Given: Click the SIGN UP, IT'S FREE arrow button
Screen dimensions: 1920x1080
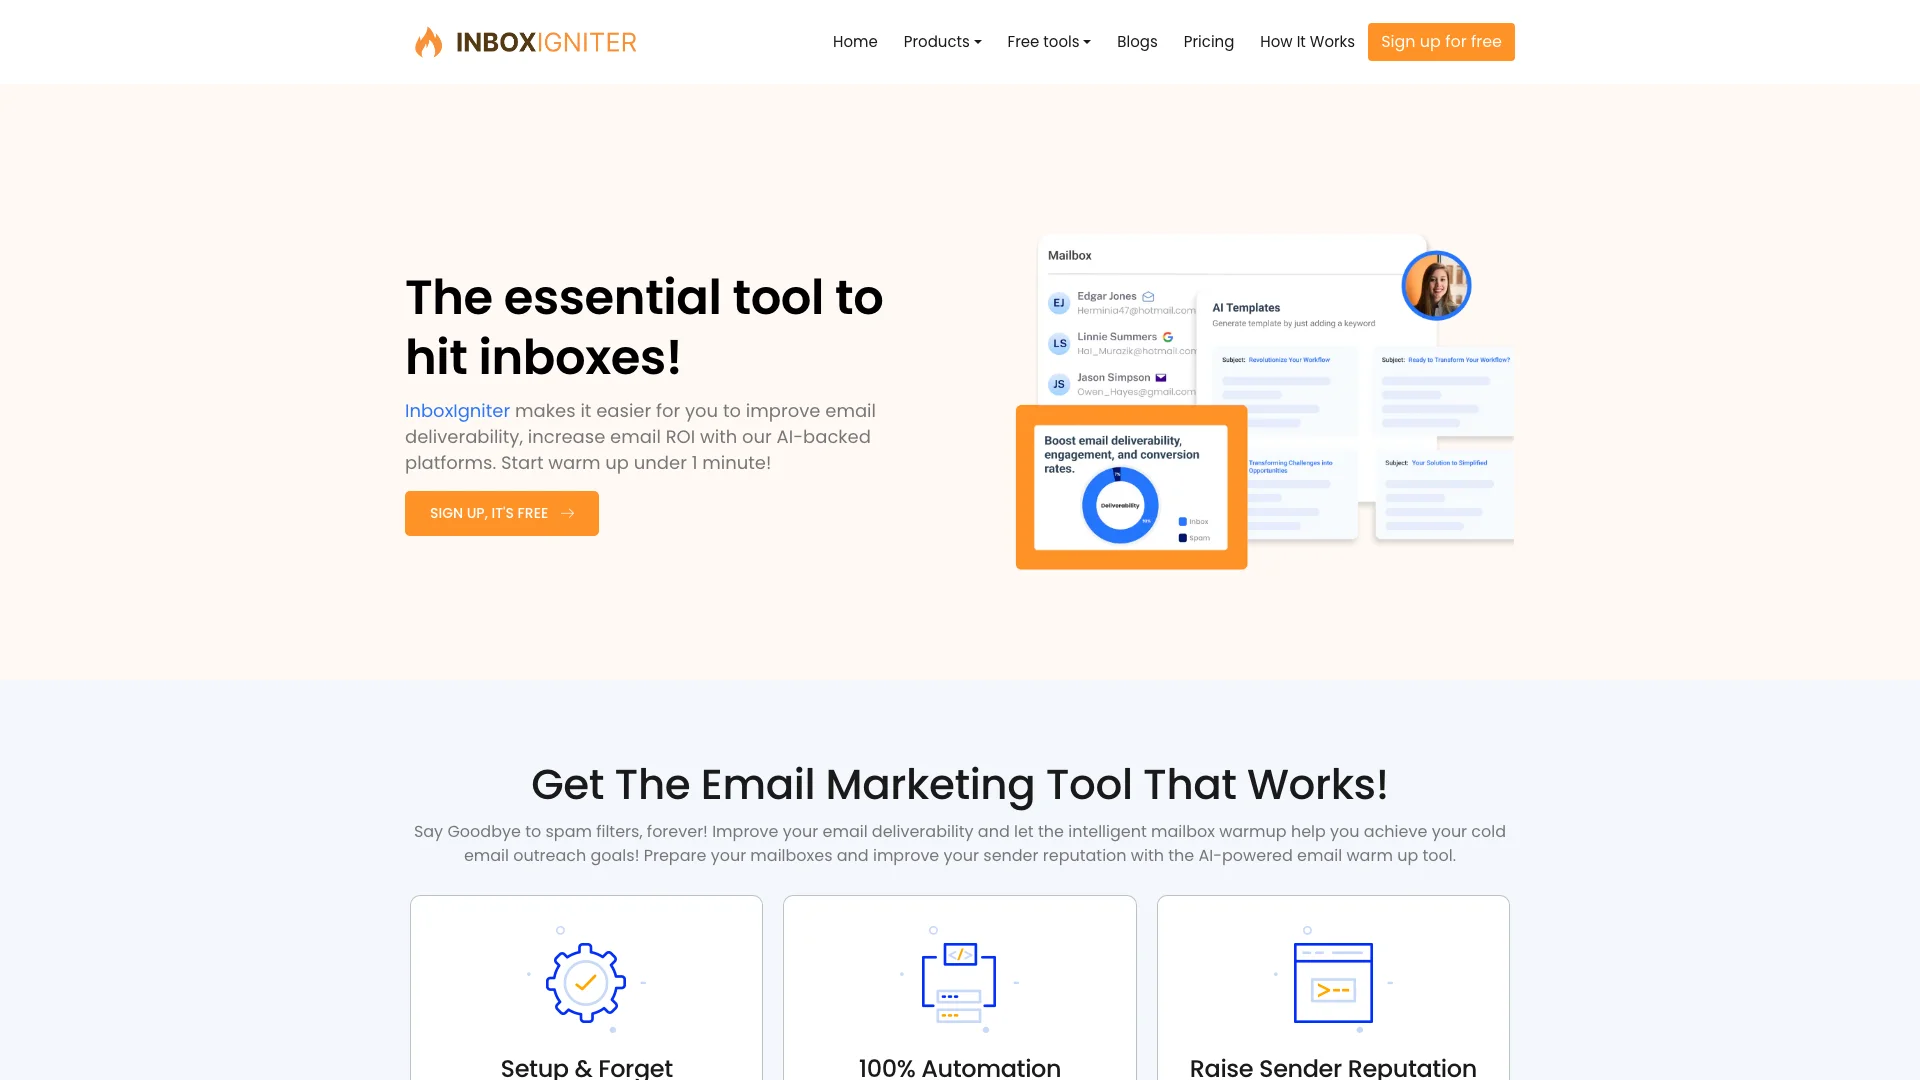Looking at the screenshot, I should click(501, 512).
